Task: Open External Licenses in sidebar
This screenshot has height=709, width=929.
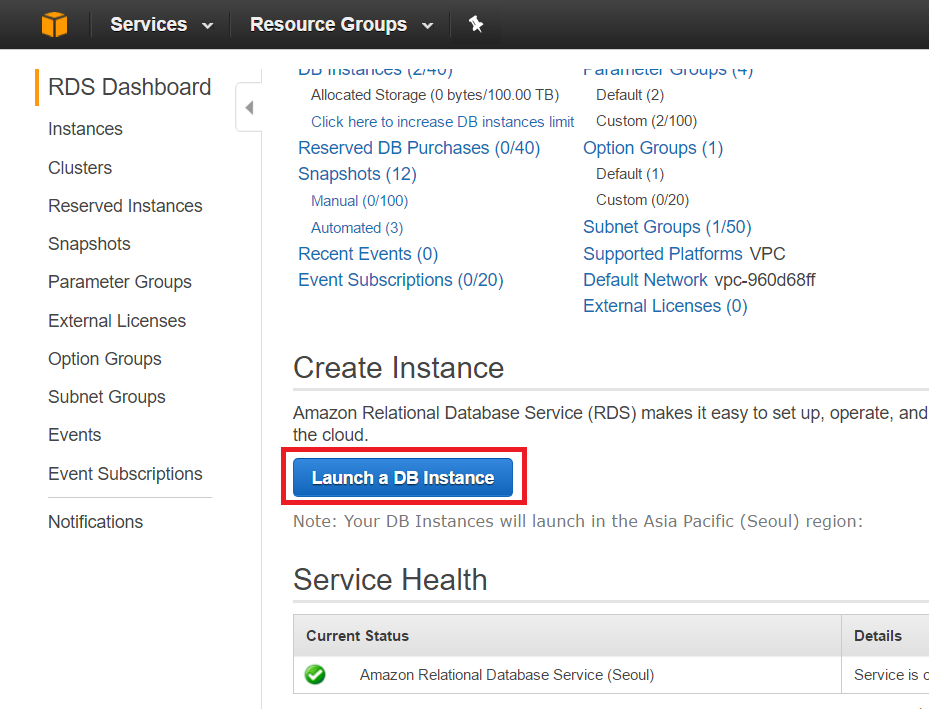Action: pyautogui.click(x=117, y=320)
